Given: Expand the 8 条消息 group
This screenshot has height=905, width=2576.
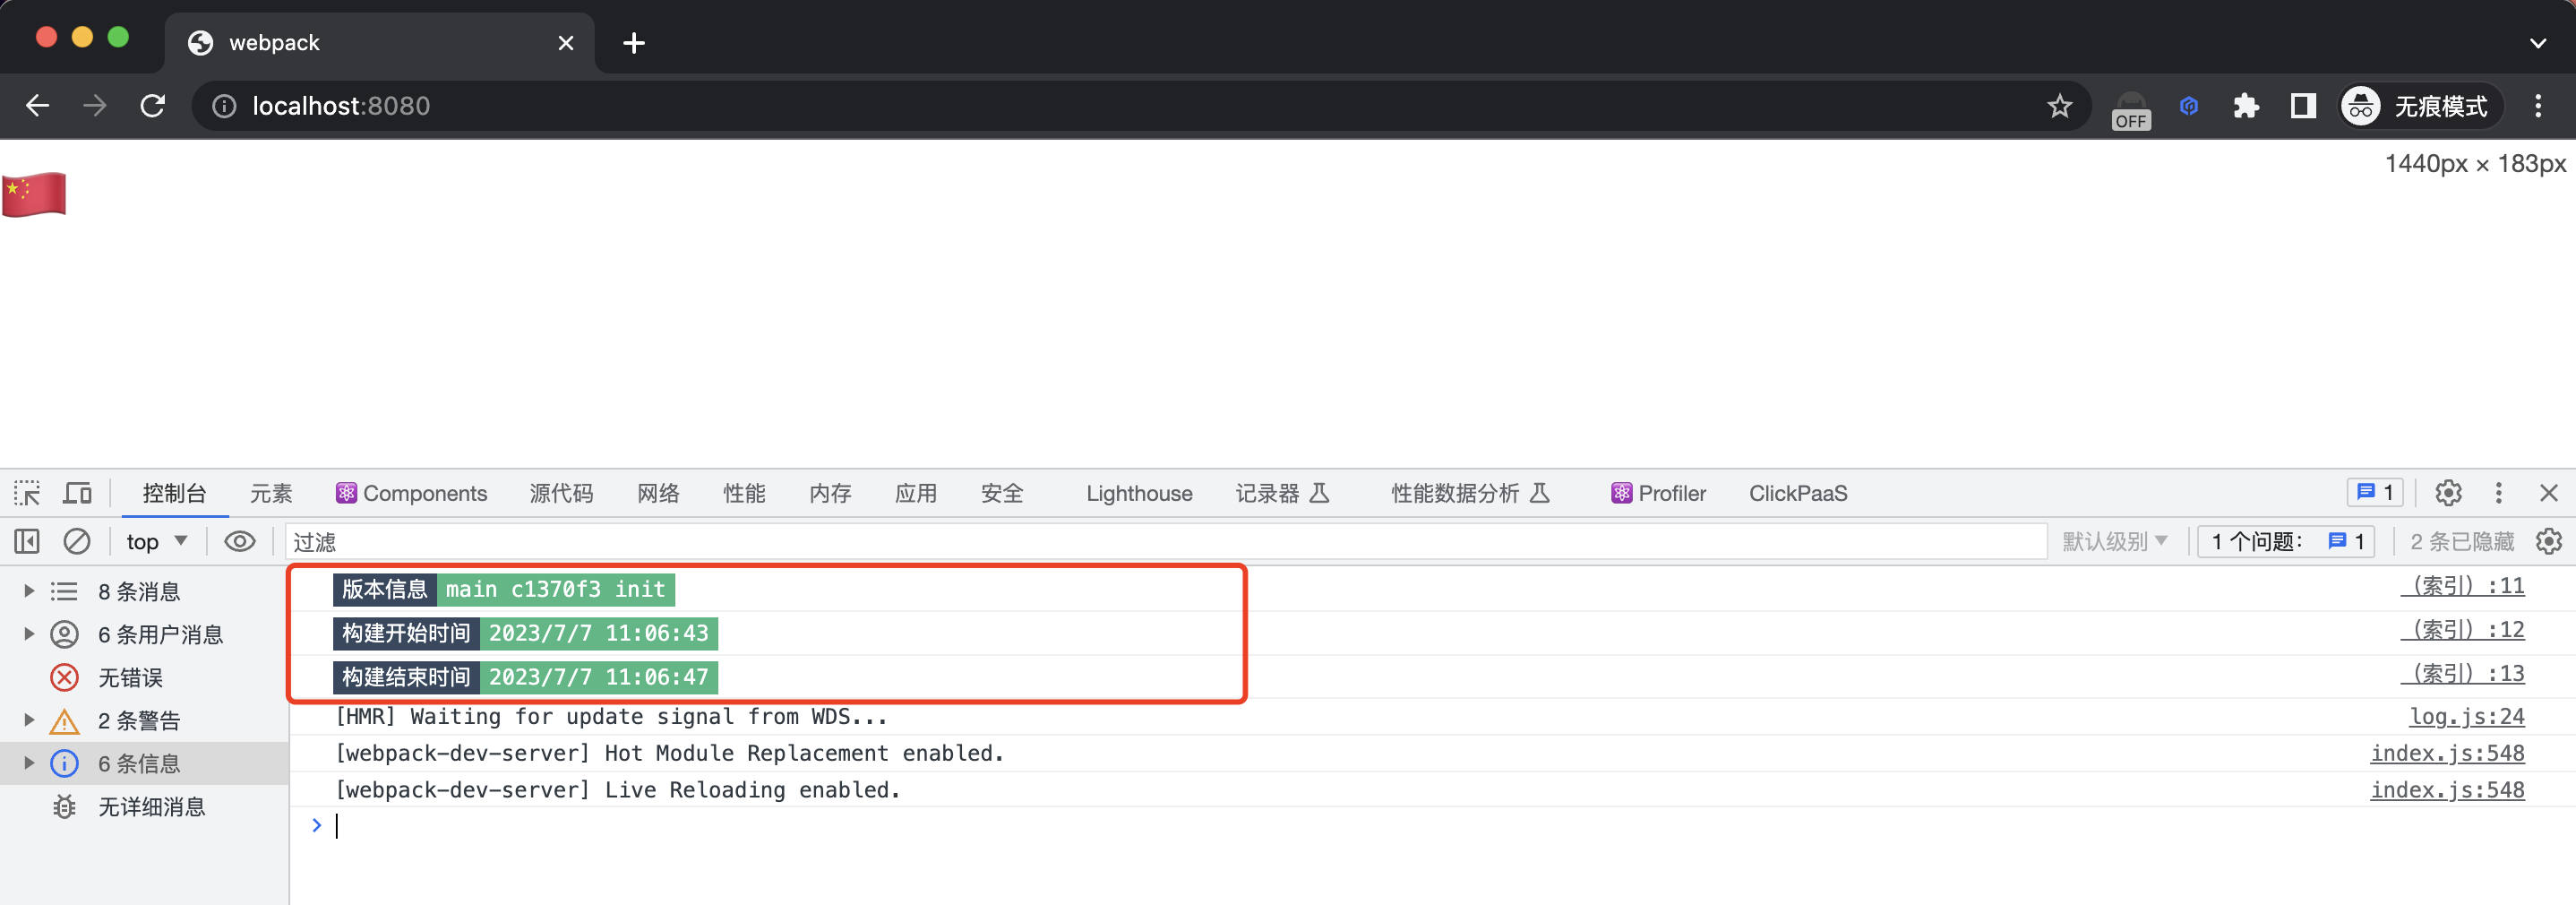Looking at the screenshot, I should pos(29,591).
